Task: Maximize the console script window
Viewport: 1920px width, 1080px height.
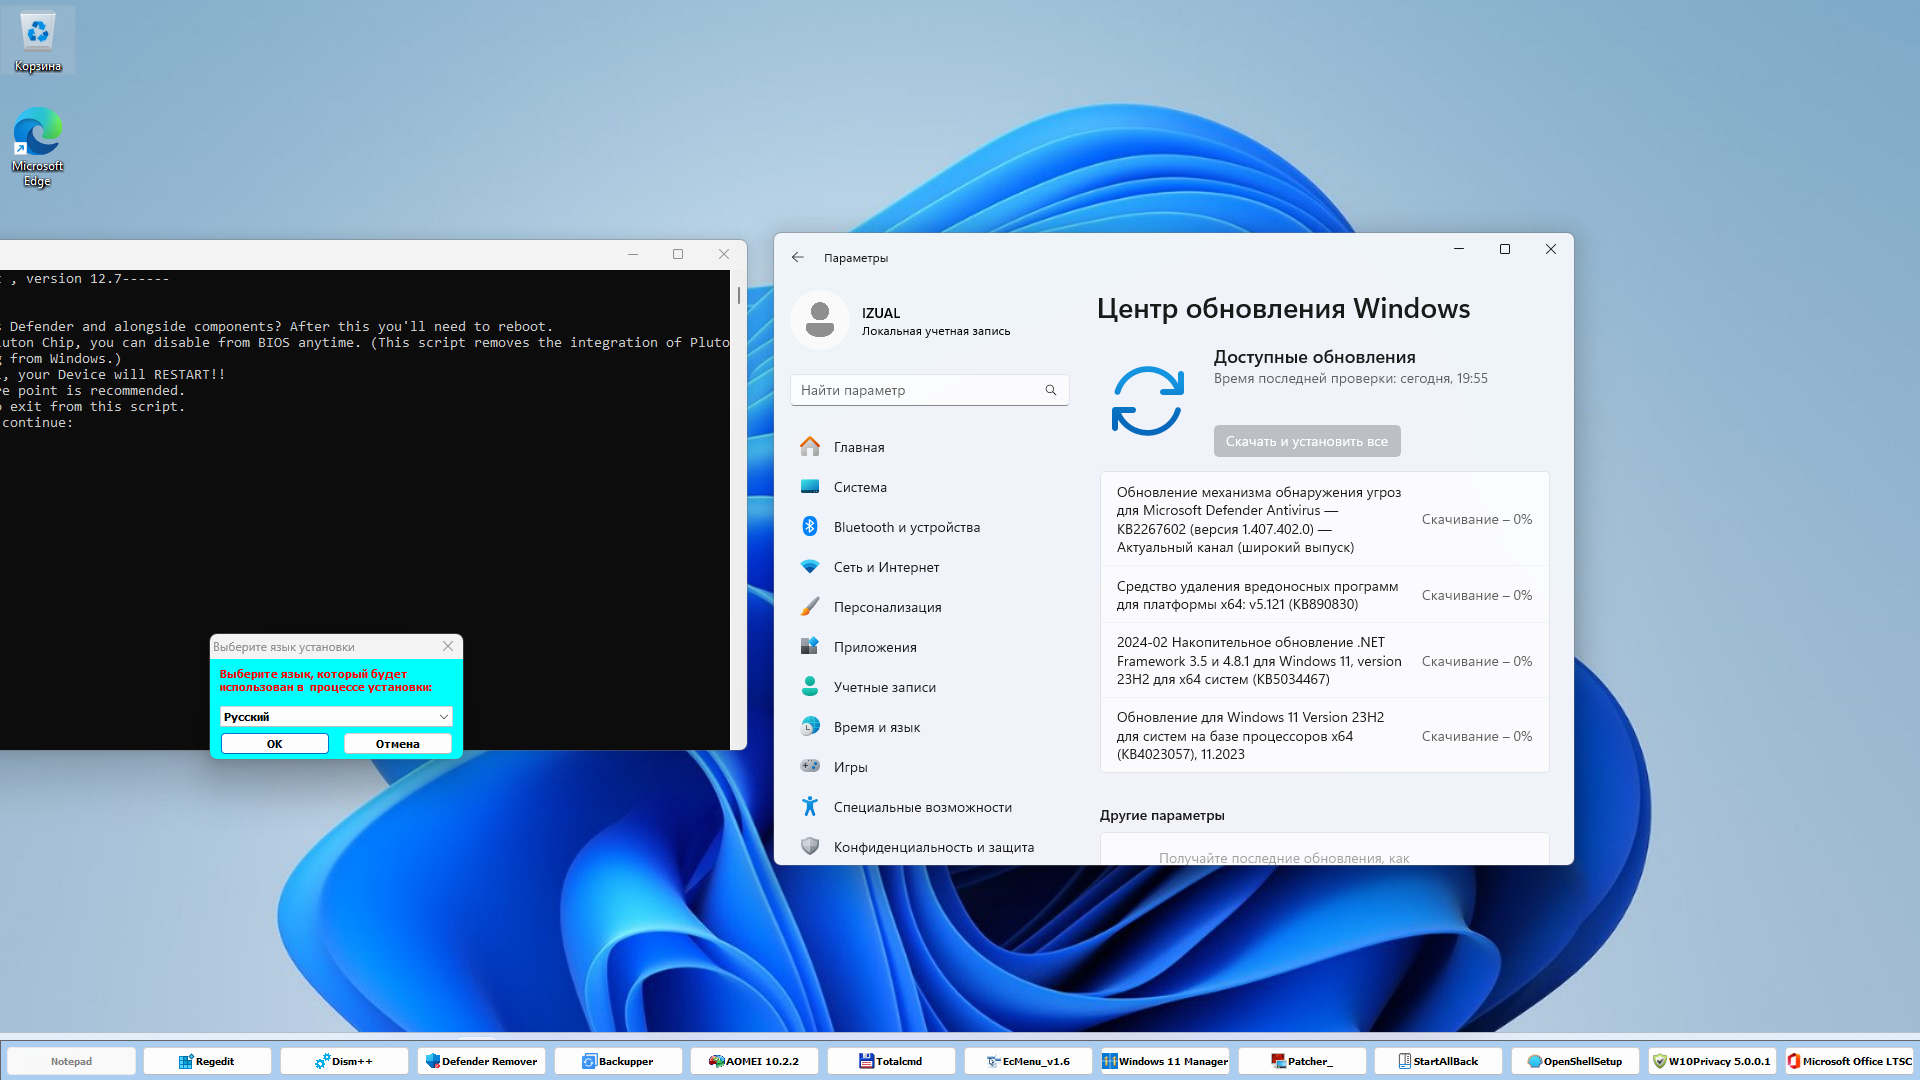Action: point(678,254)
